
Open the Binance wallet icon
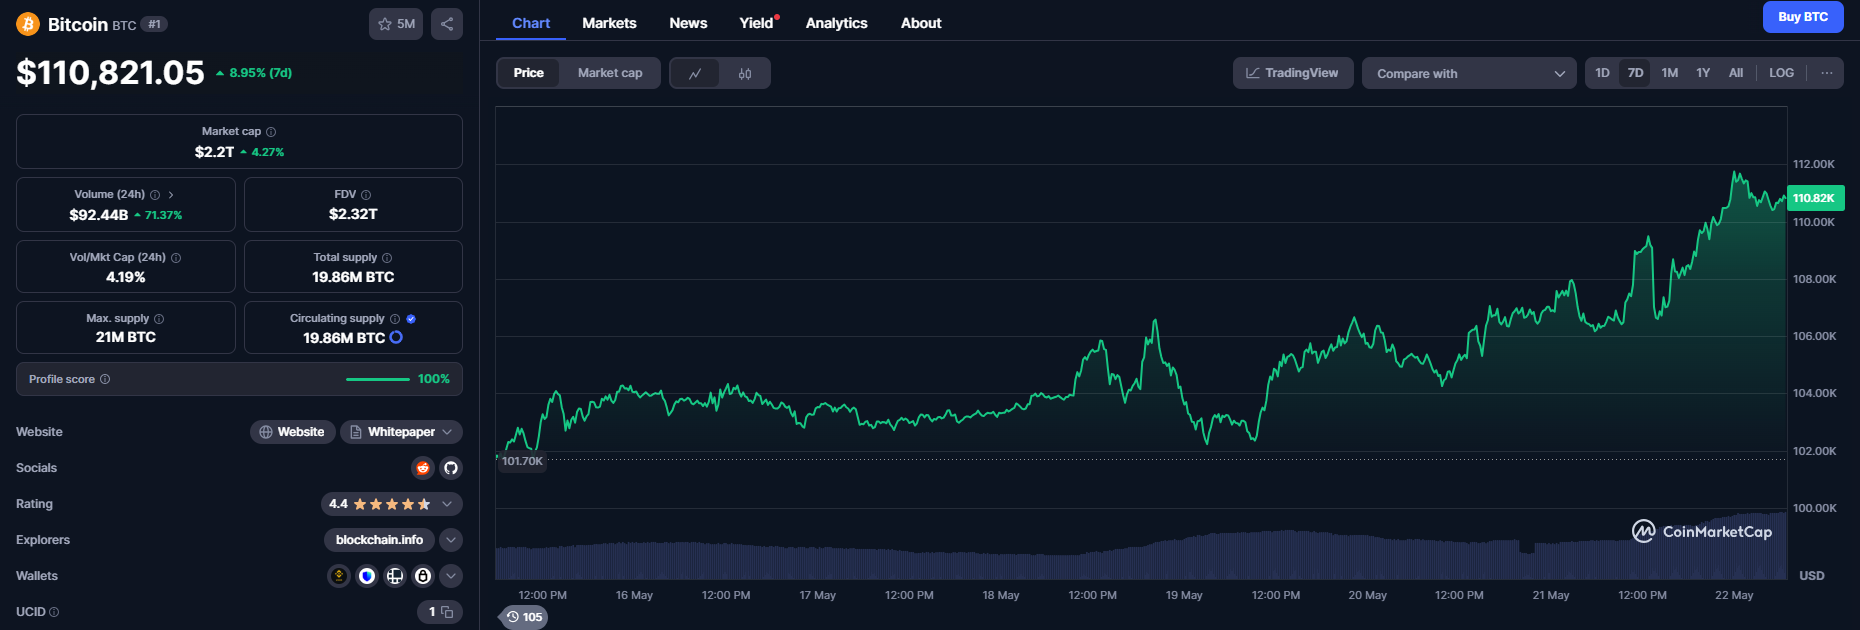pyautogui.click(x=339, y=576)
